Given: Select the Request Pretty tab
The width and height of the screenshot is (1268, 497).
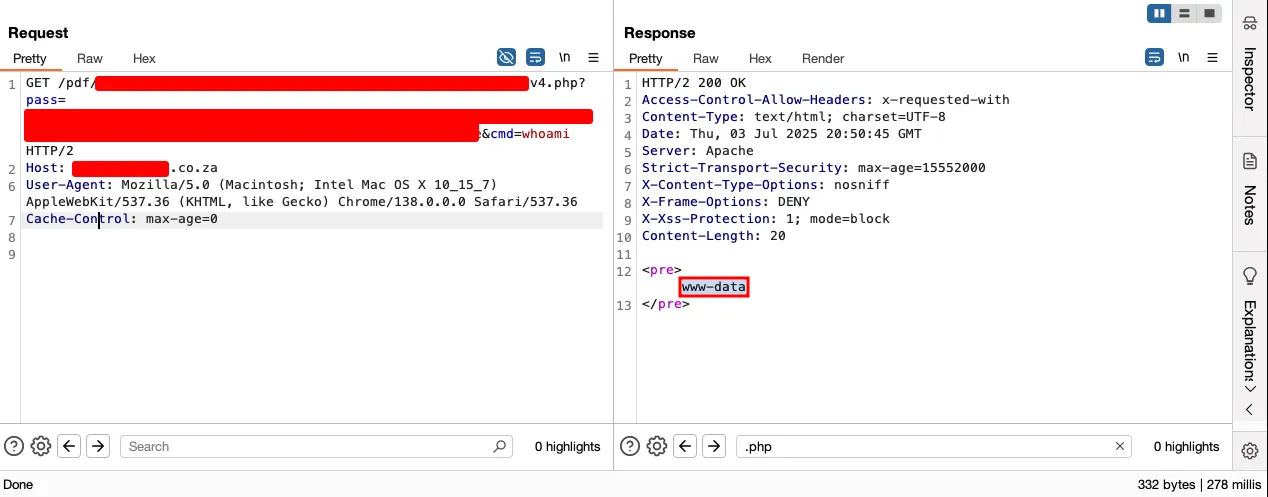Looking at the screenshot, I should pos(30,59).
